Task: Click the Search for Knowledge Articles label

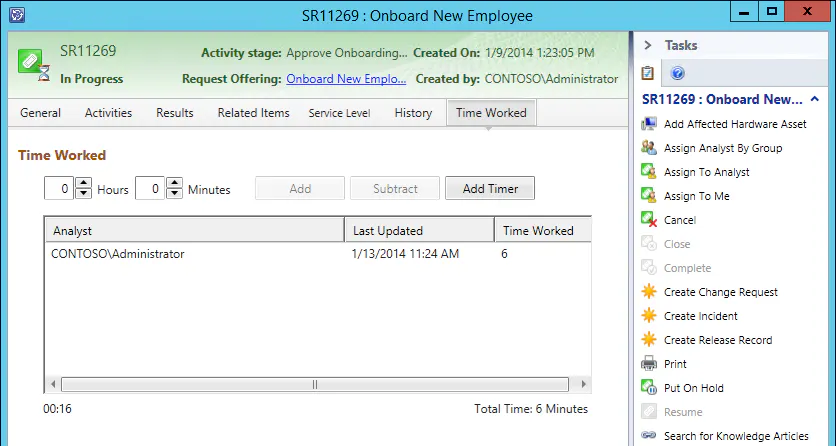Action: tap(736, 436)
